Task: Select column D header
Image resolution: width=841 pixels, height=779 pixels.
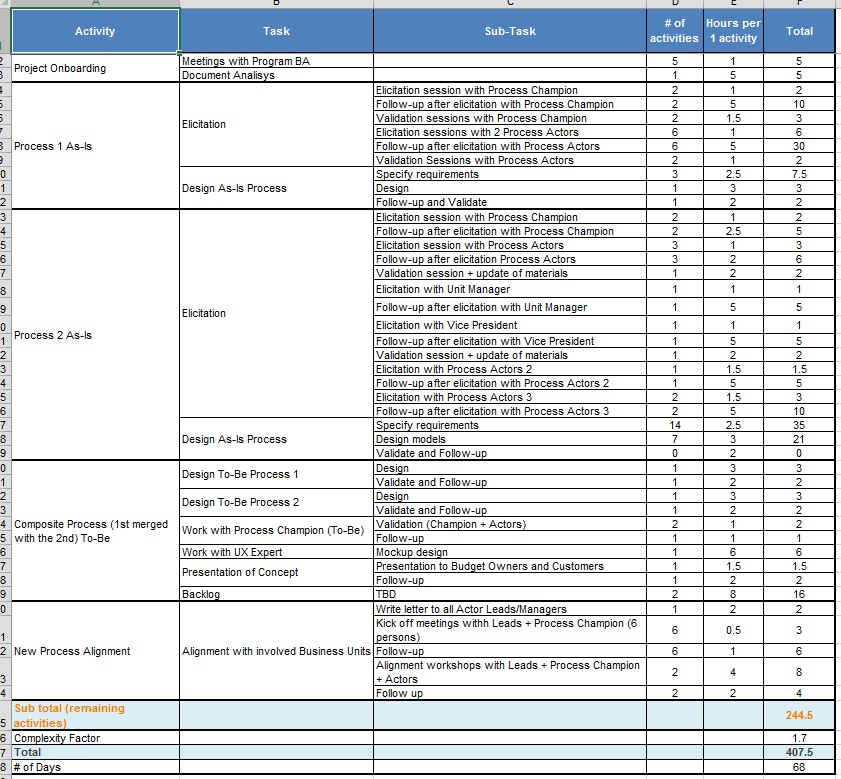Action: [x=674, y=5]
